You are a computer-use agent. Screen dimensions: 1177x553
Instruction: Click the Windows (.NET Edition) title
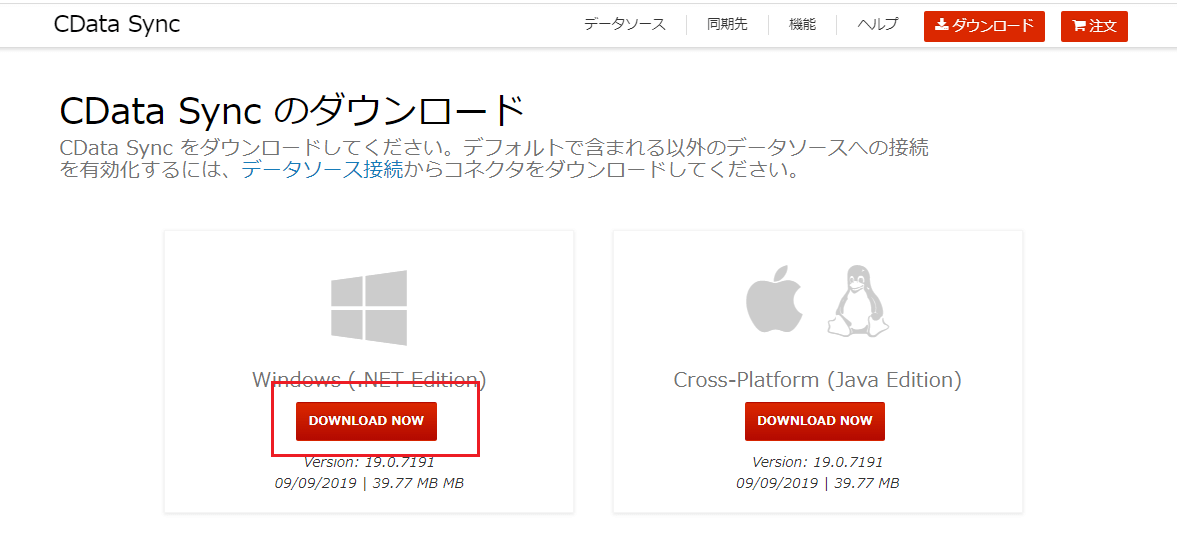pyautogui.click(x=369, y=379)
